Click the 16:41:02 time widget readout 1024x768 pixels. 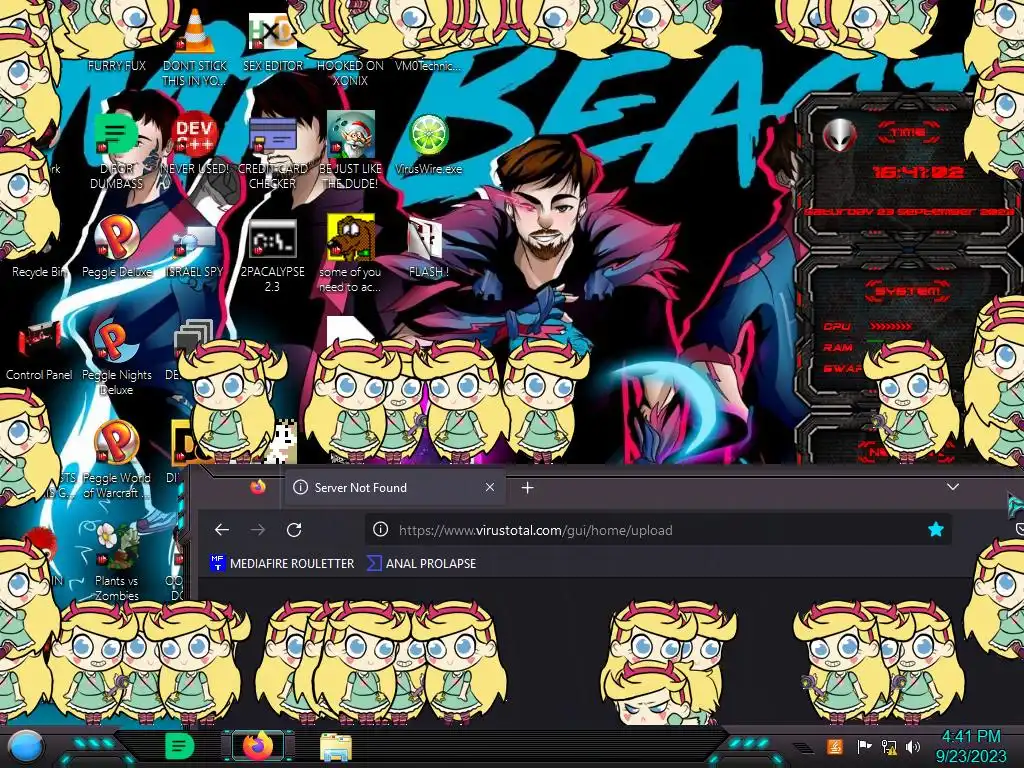coord(918,172)
